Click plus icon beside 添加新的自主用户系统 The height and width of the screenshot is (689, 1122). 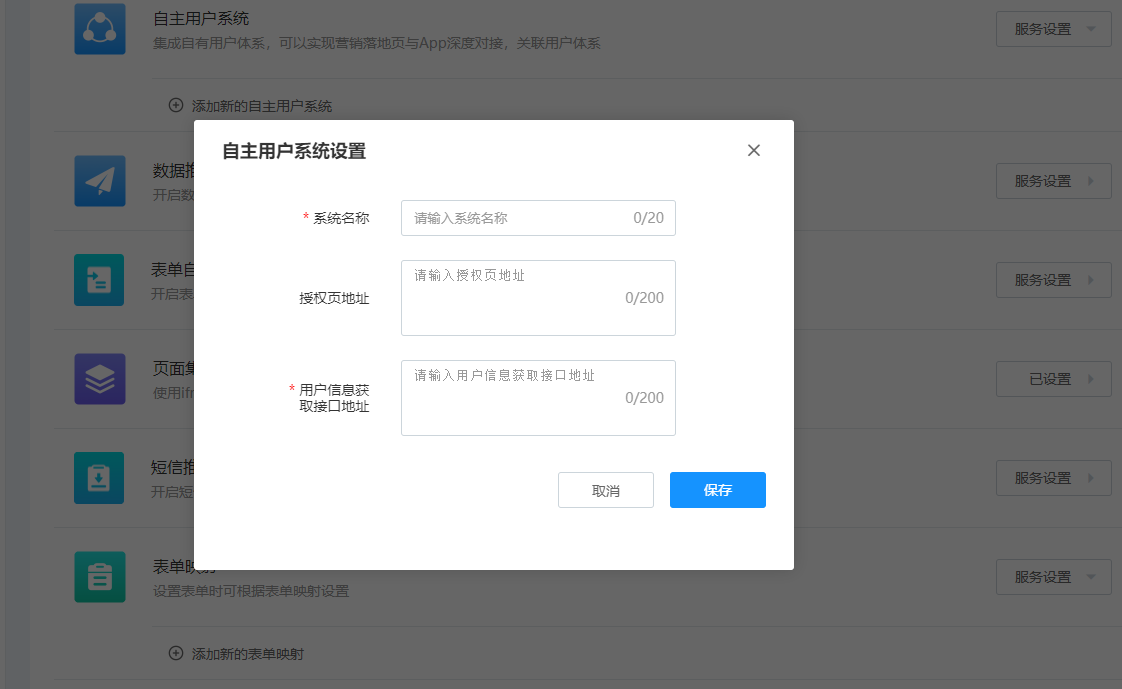tap(176, 105)
